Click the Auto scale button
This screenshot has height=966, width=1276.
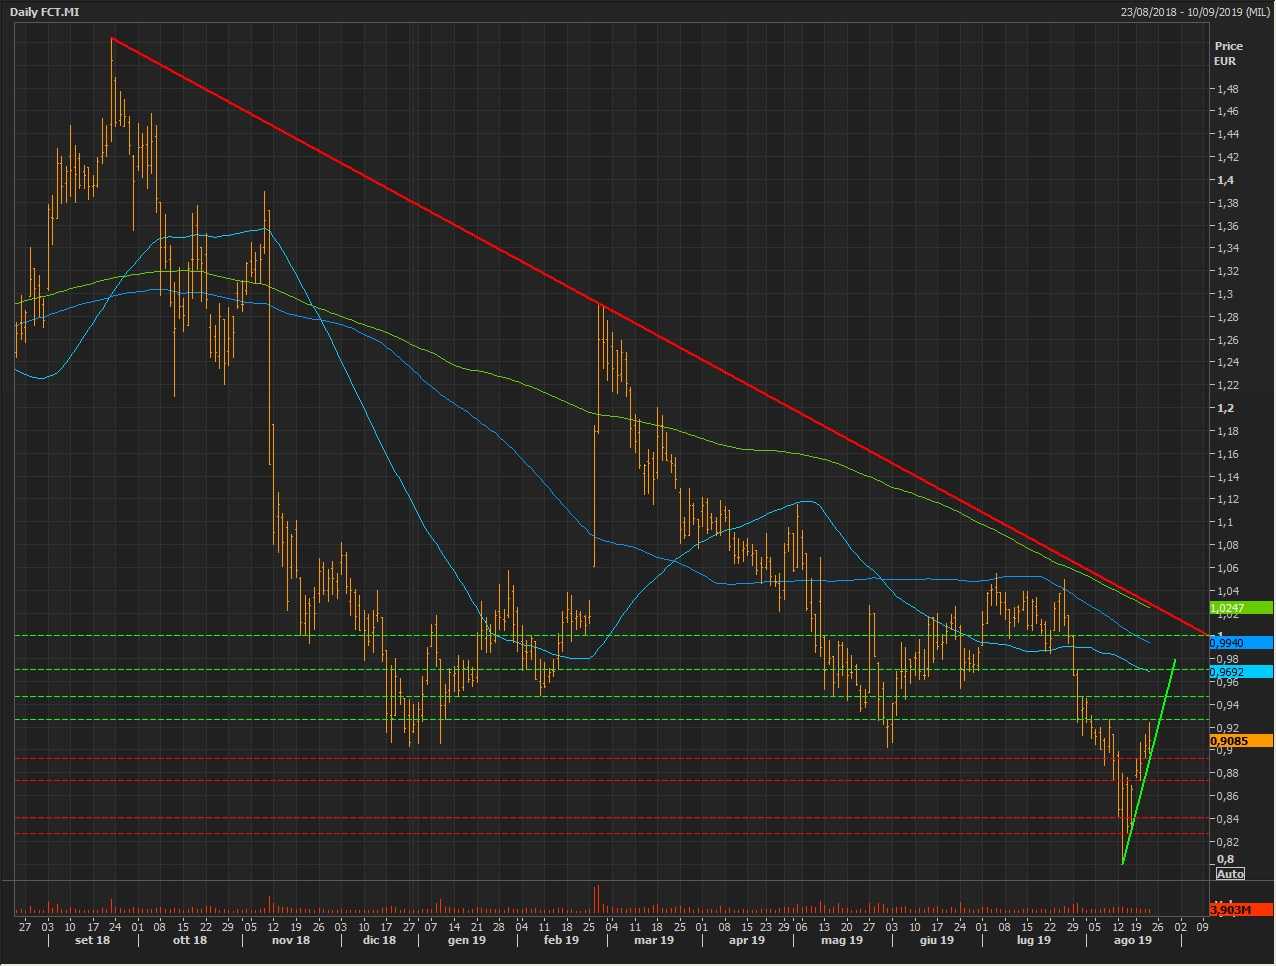(1230, 874)
